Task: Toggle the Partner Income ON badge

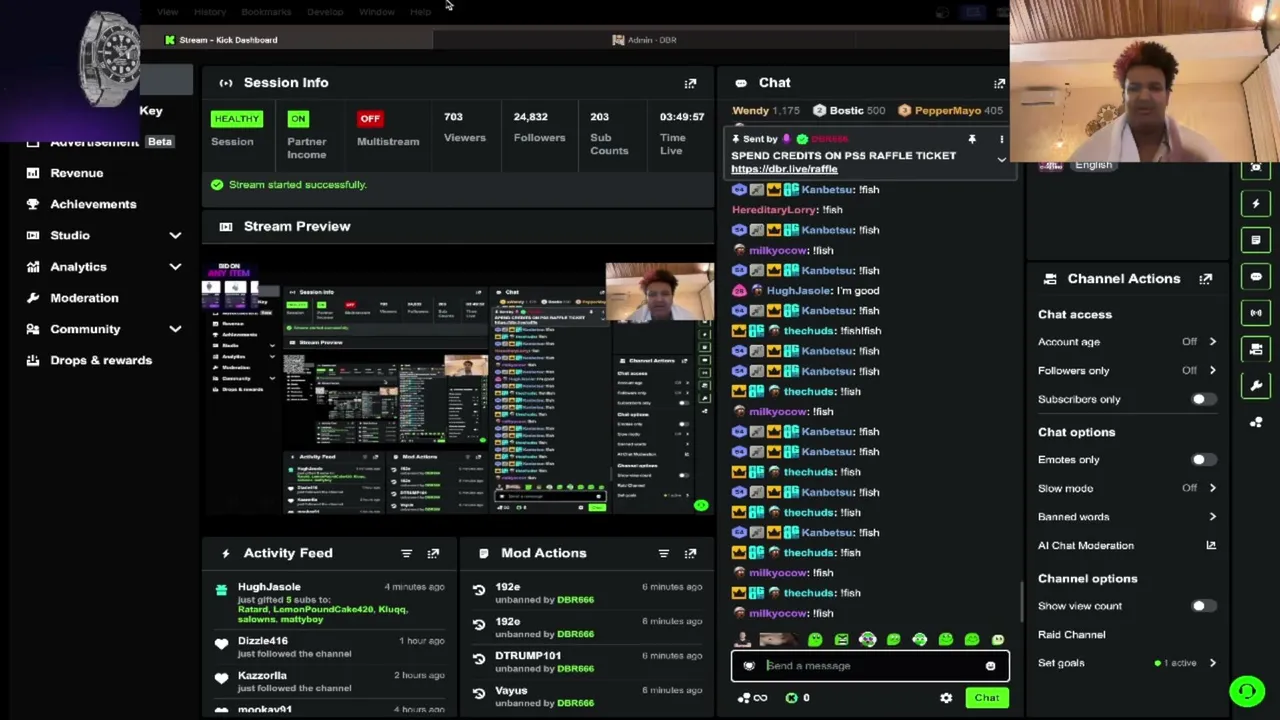Action: click(x=298, y=119)
